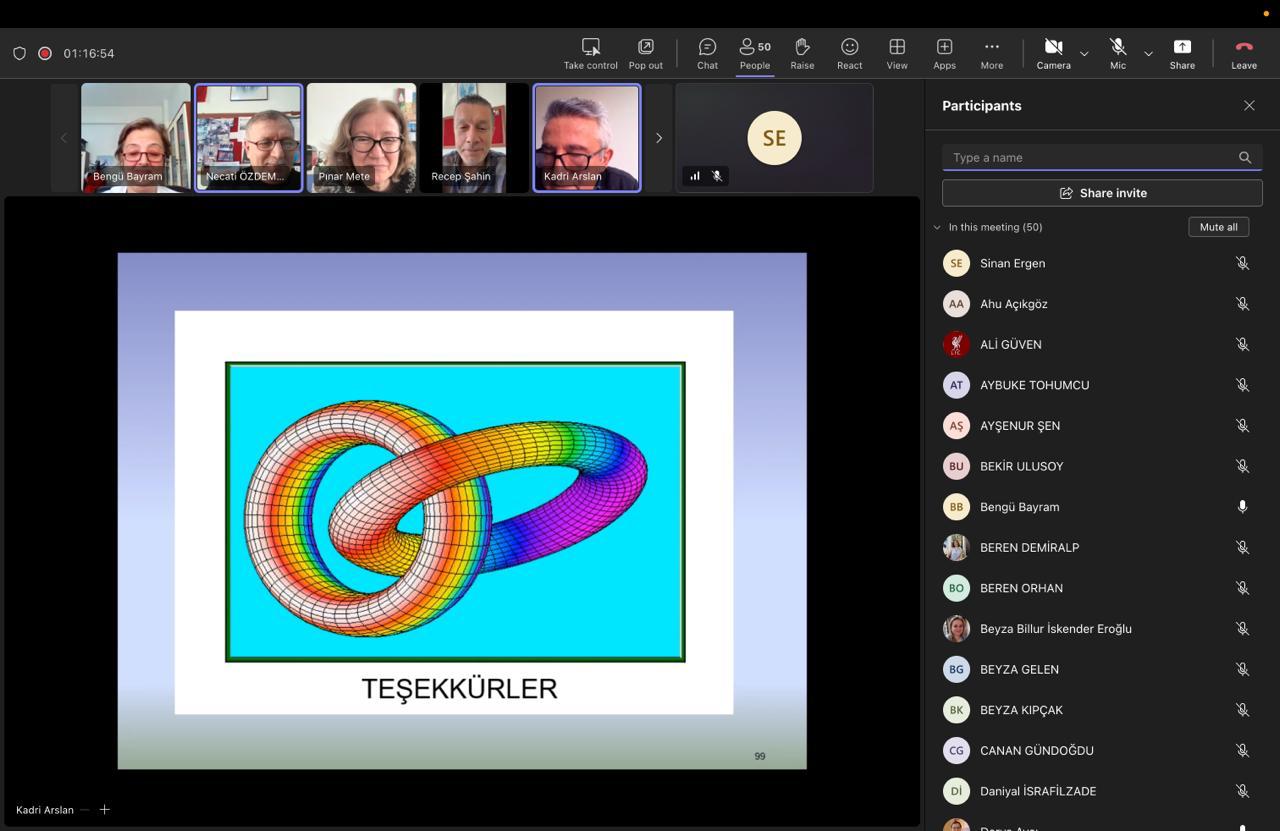The image size is (1280, 831).
Task: Click the Type a name search field
Action: pos(1090,157)
